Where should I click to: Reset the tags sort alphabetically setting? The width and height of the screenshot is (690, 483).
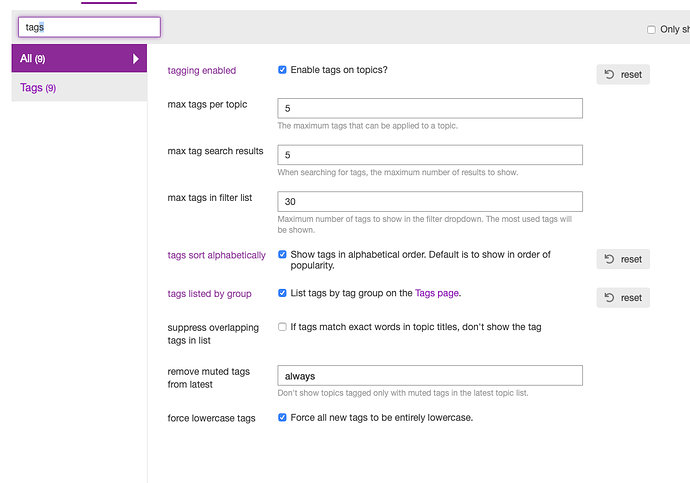coord(623,259)
